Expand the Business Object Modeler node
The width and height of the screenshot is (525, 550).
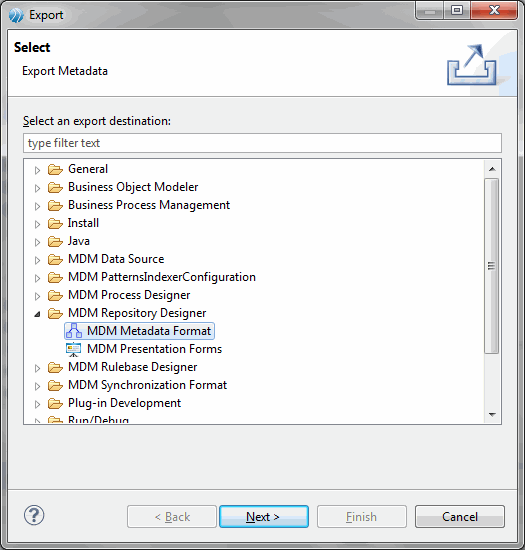coord(37,188)
